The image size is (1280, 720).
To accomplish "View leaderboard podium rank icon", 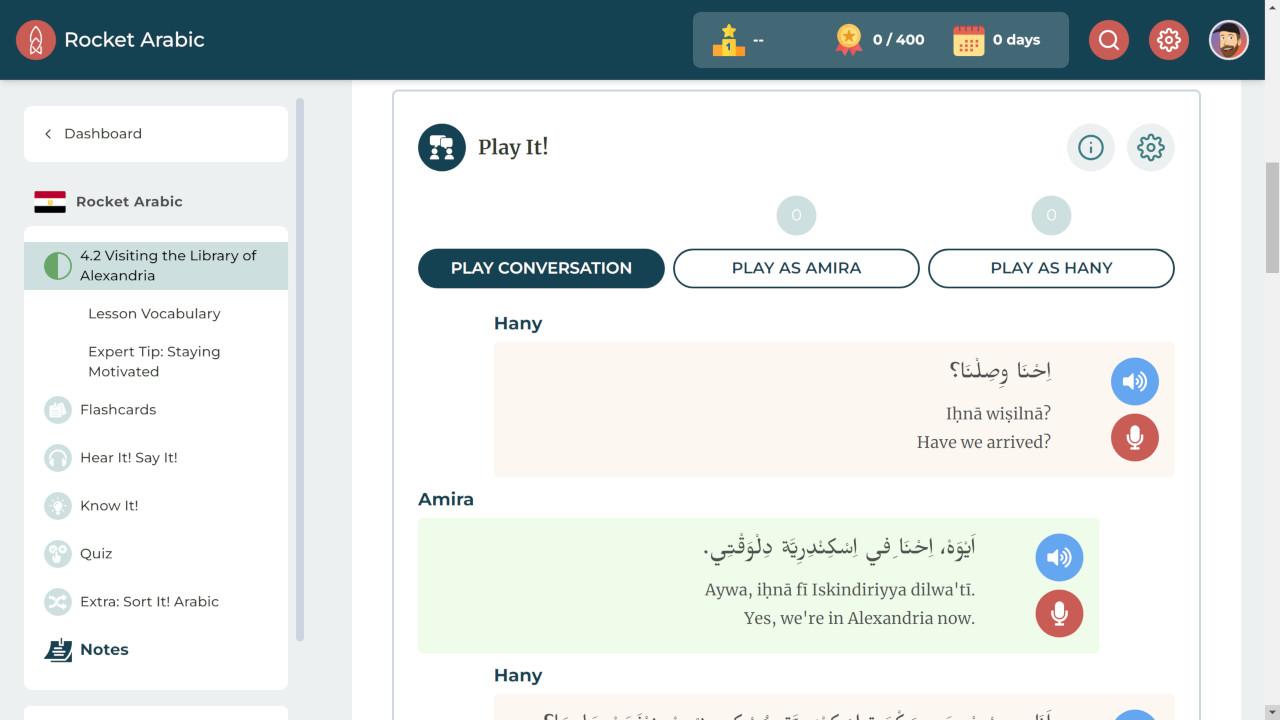I will (728, 40).
